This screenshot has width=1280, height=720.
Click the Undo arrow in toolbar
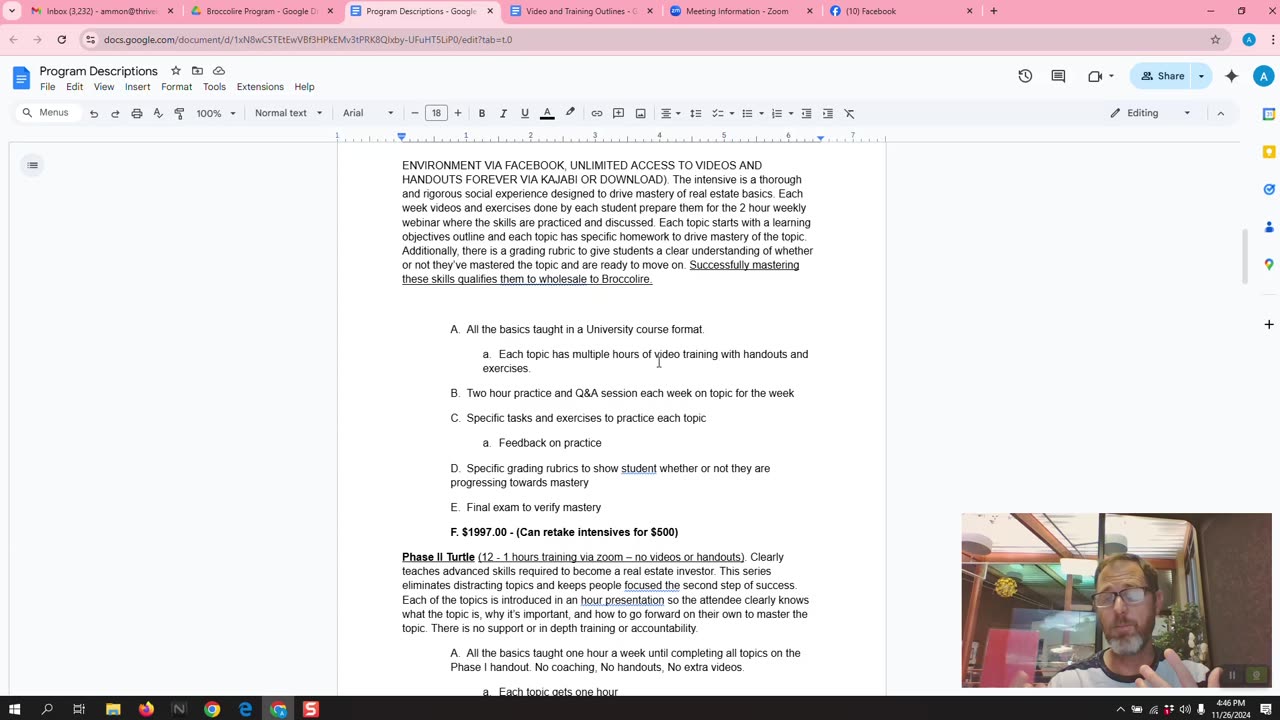pyautogui.click(x=94, y=113)
